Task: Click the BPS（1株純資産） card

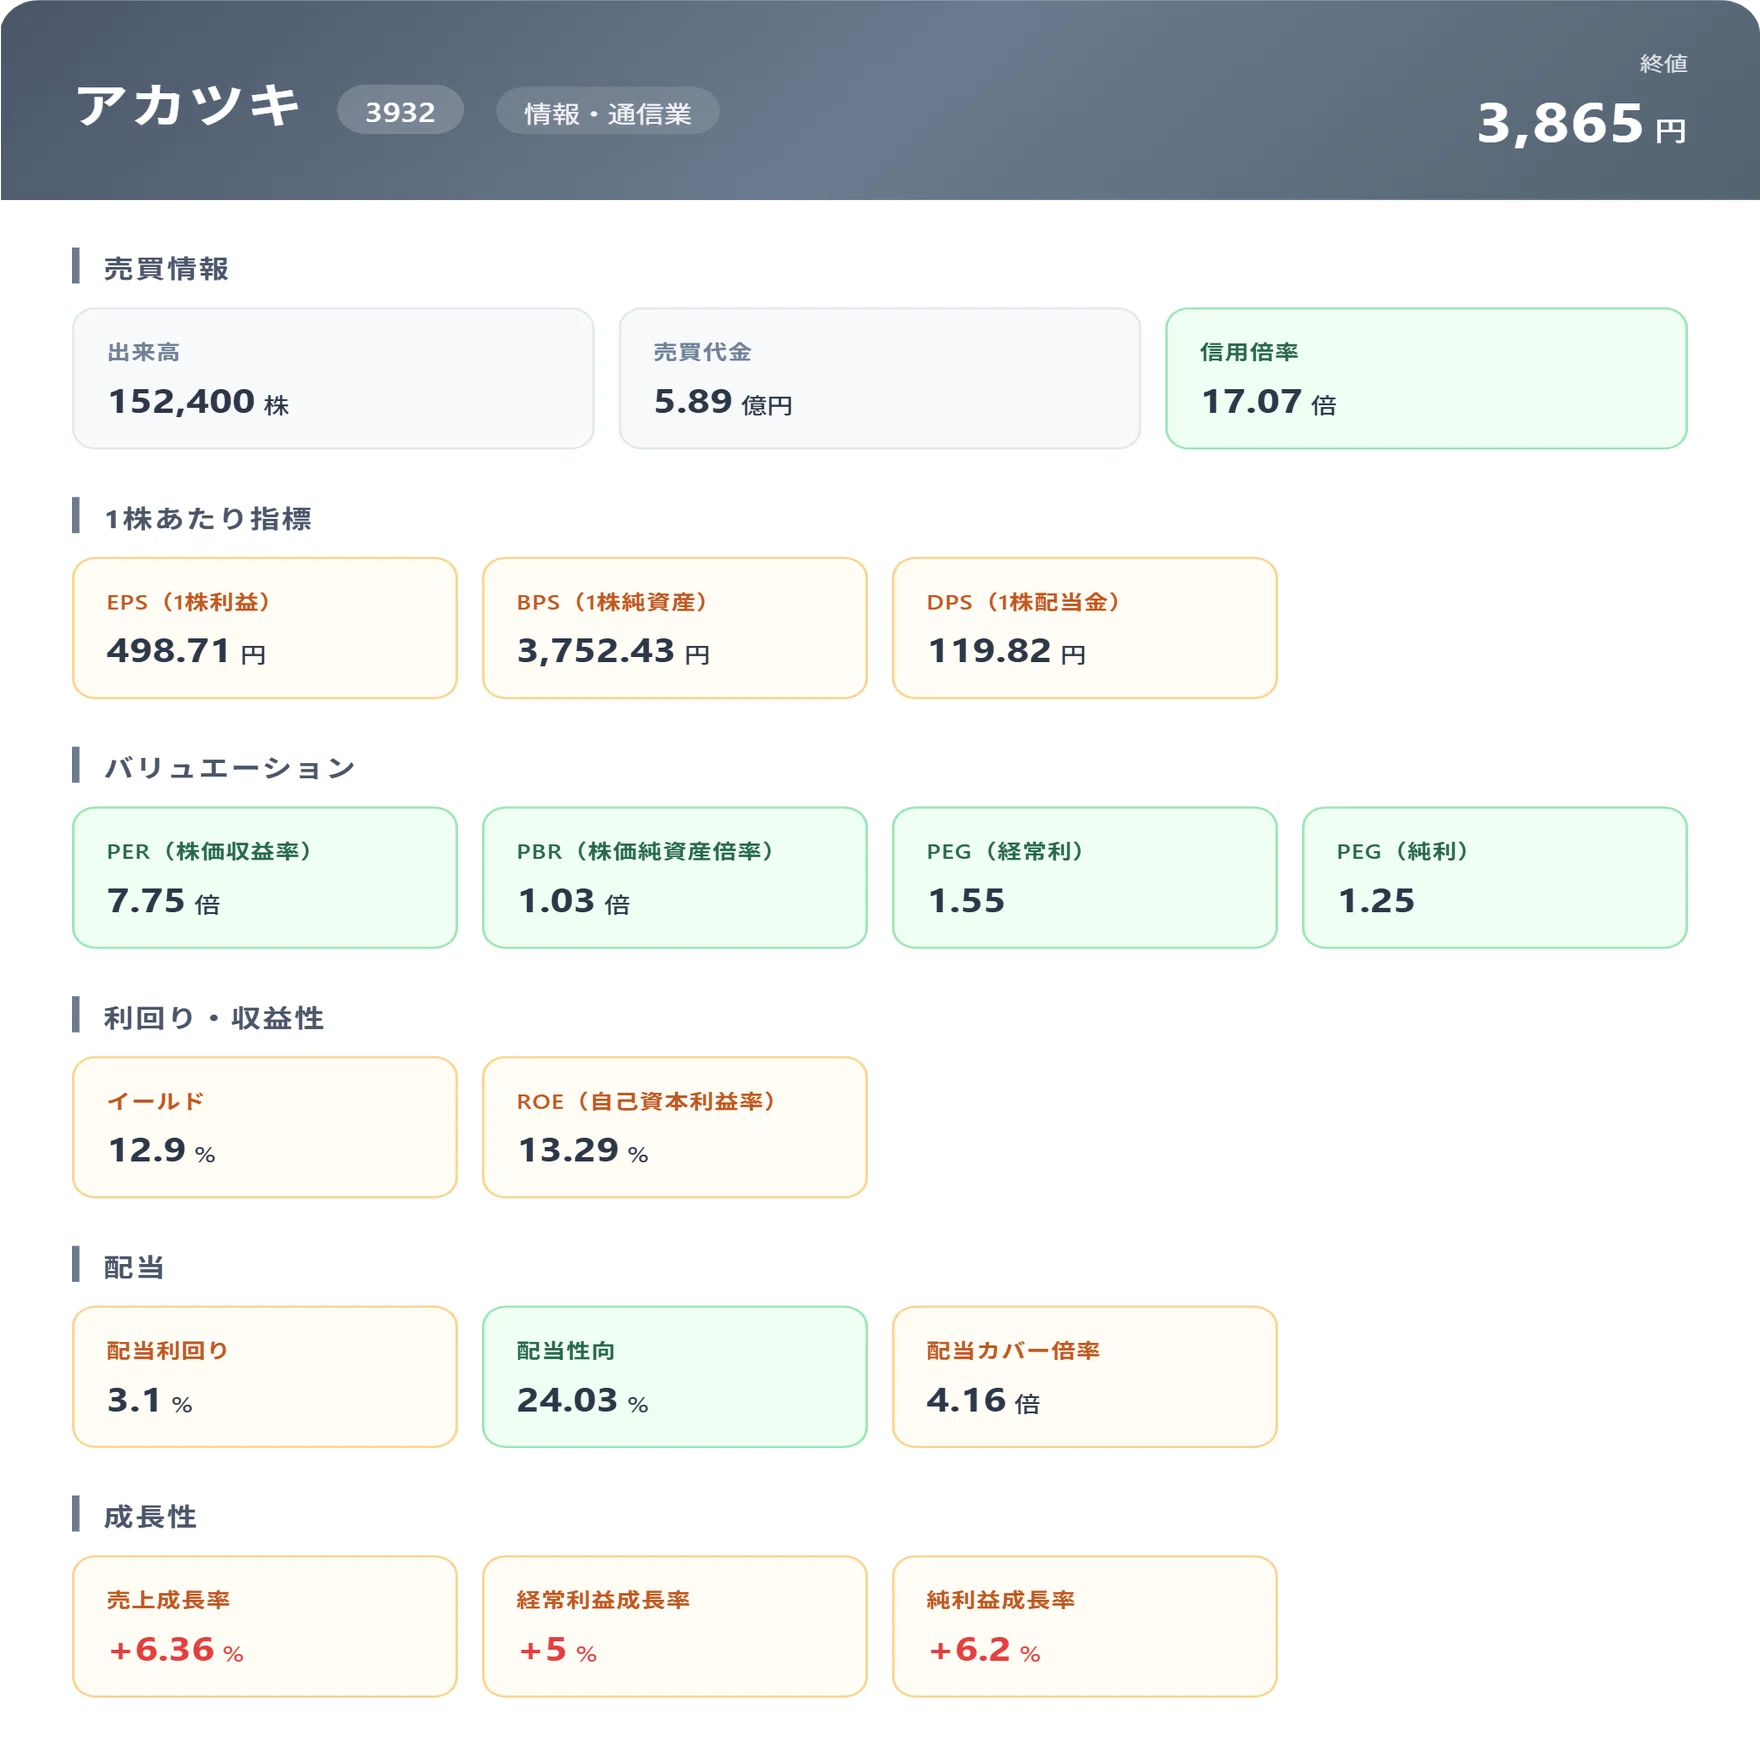Action: pos(675,628)
